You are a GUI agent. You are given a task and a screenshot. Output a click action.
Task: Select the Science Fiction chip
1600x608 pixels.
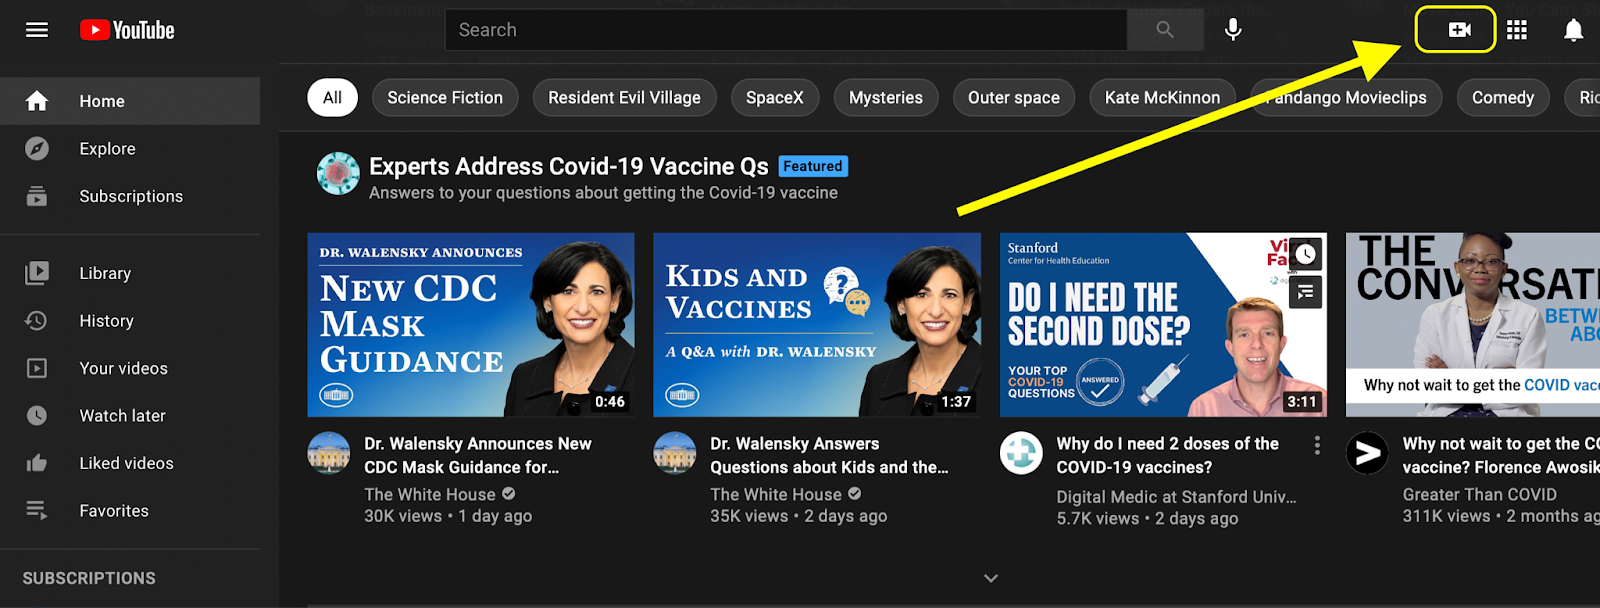coord(445,98)
